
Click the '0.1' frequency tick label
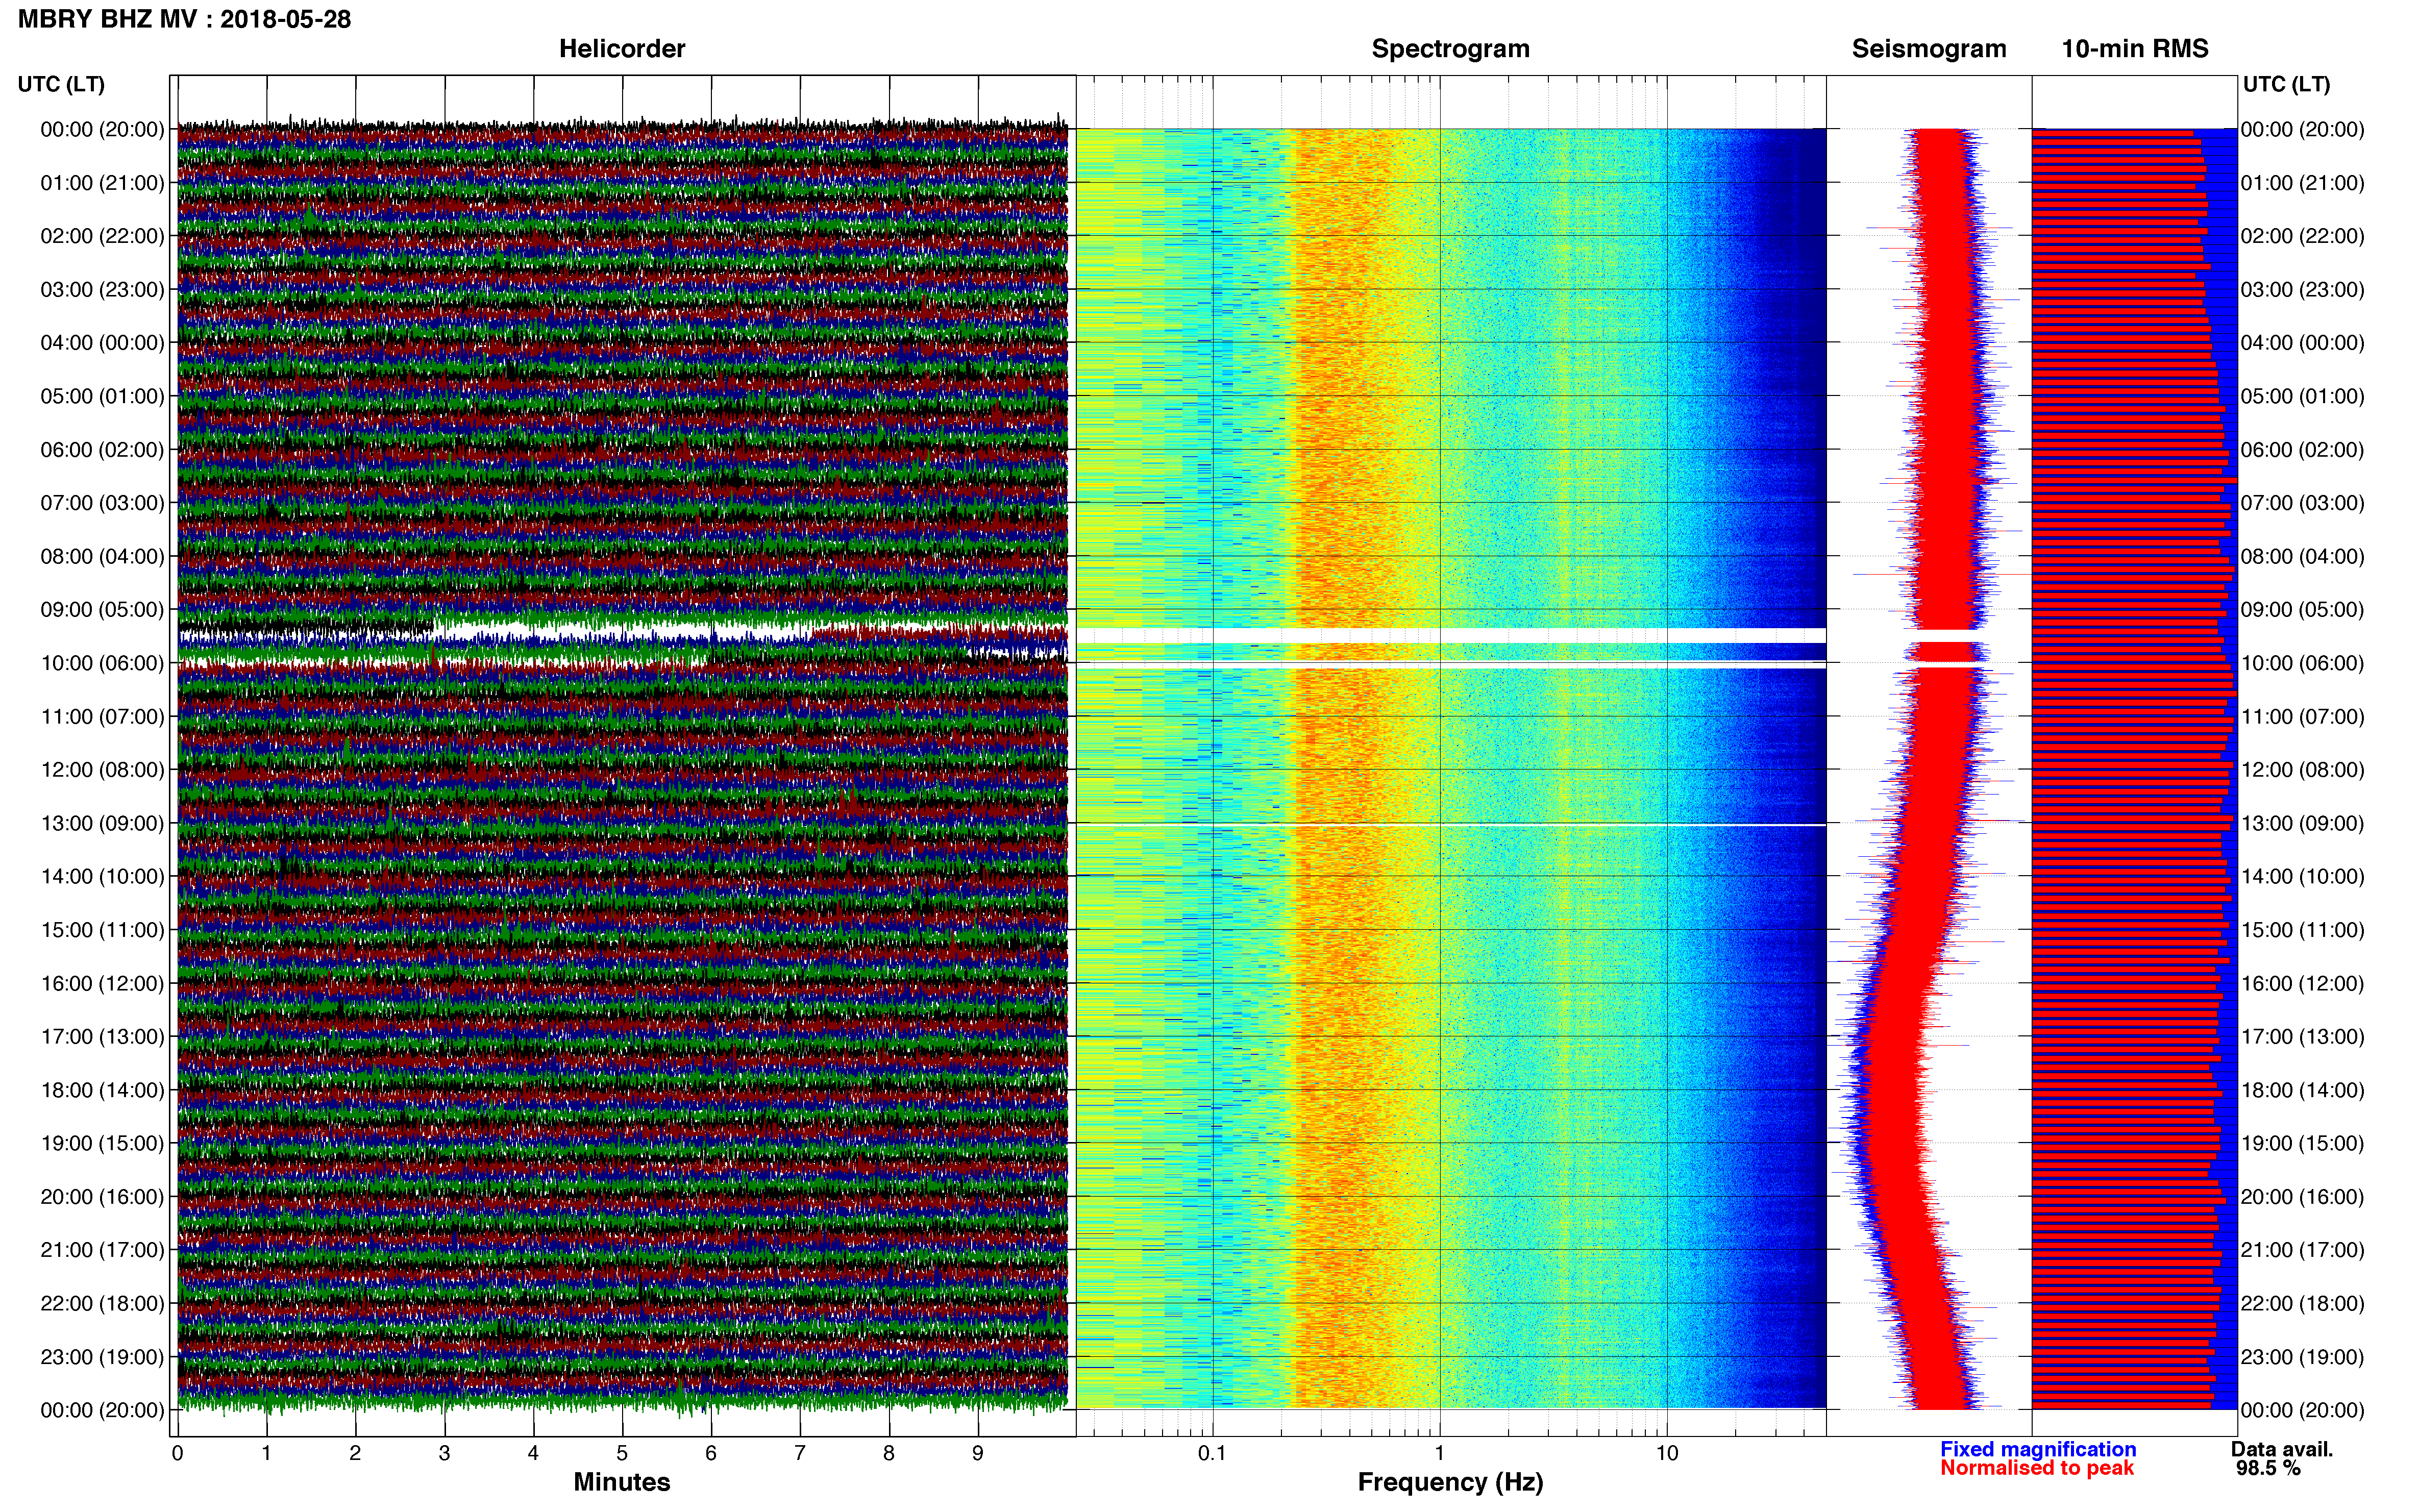(x=1212, y=1453)
